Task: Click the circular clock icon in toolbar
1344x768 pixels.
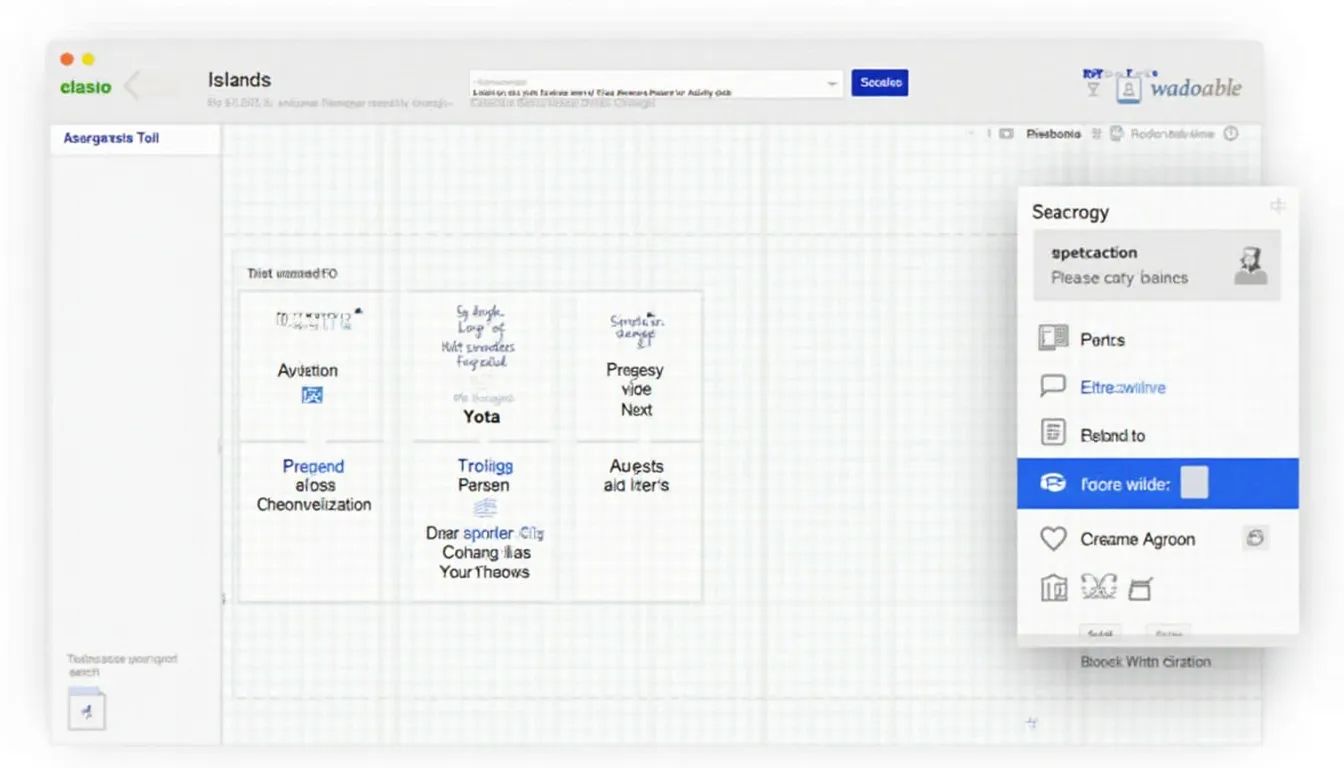Action: 1231,133
